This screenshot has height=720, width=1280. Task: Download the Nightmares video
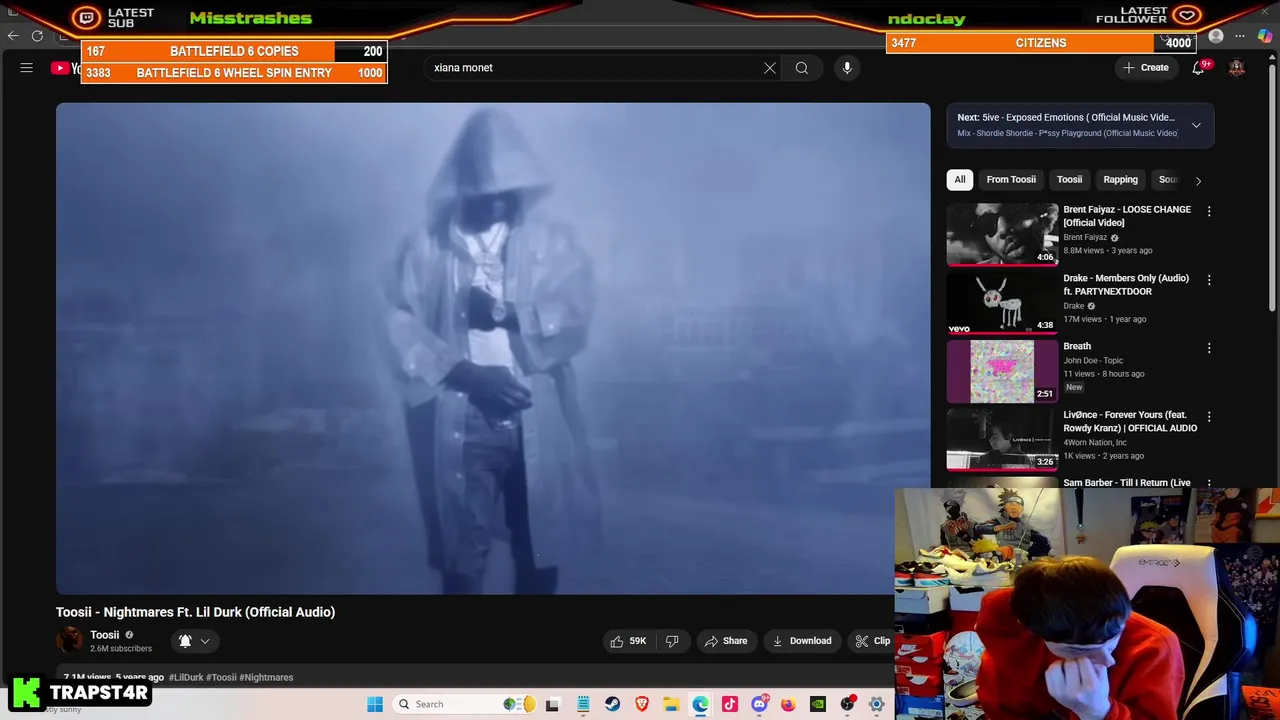pos(802,641)
